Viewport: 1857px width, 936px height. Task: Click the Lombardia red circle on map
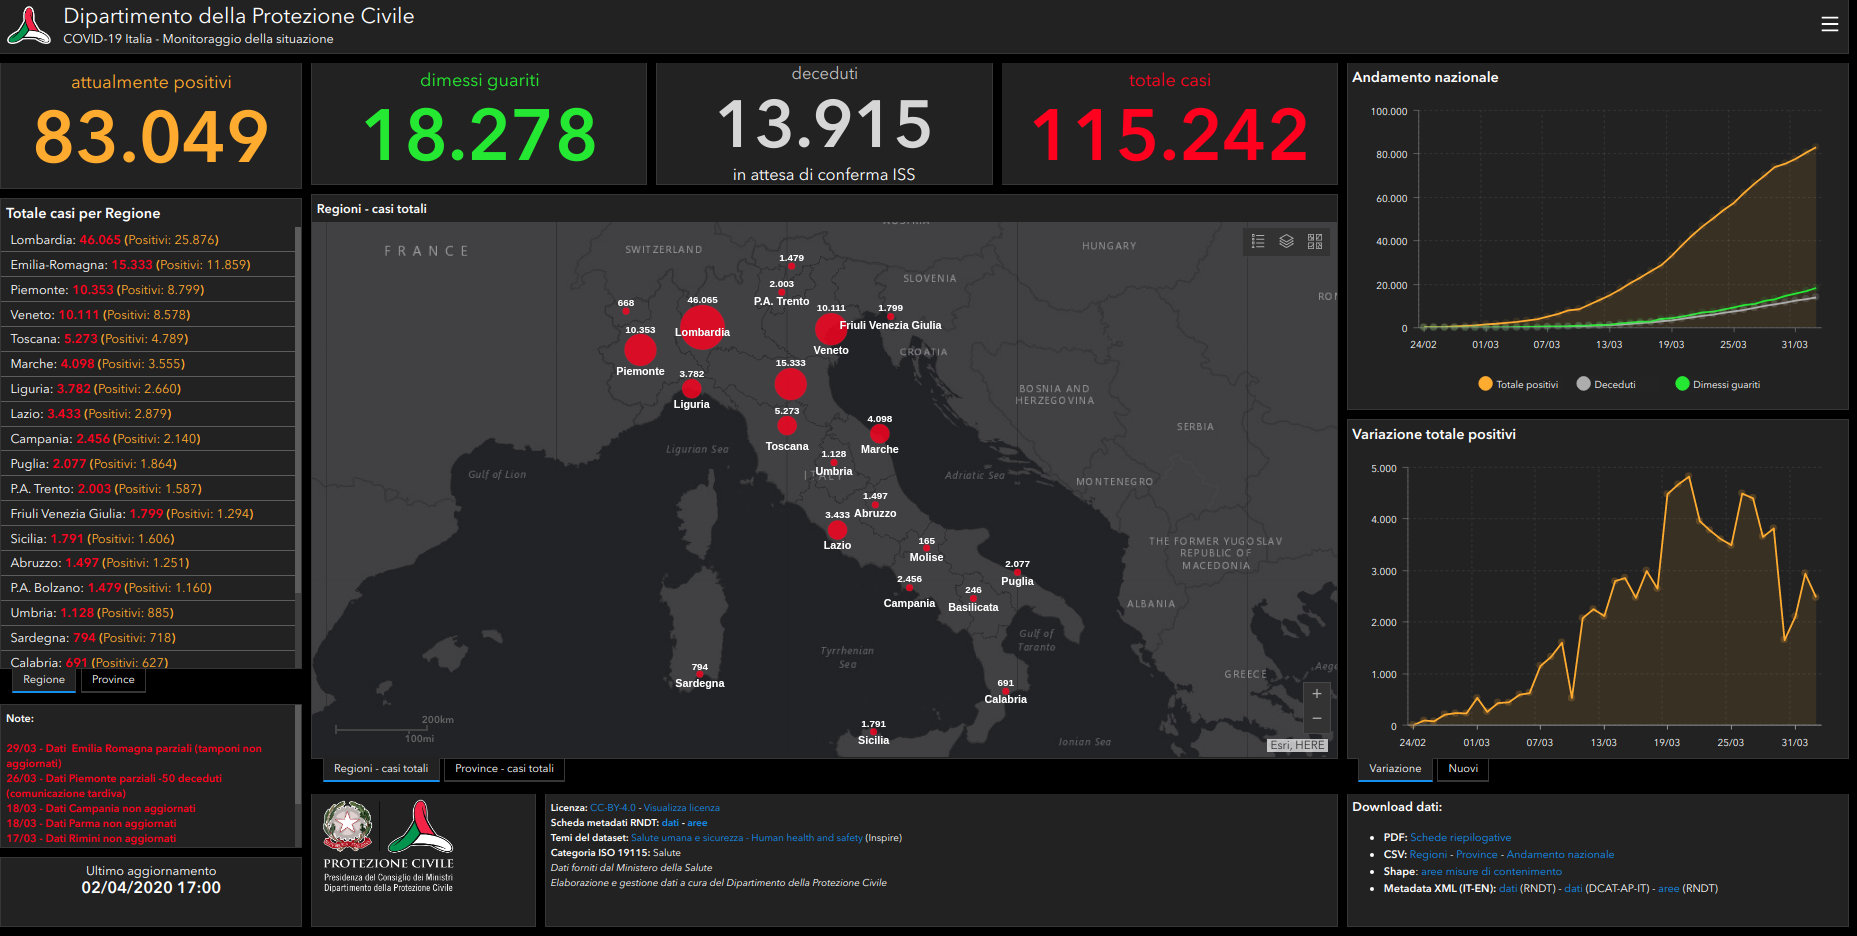pos(701,328)
